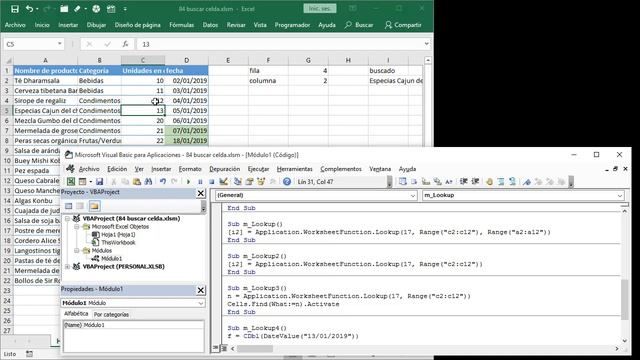
Task: Click Uncomment Block icon in Edit toolbar
Action: 512,182
